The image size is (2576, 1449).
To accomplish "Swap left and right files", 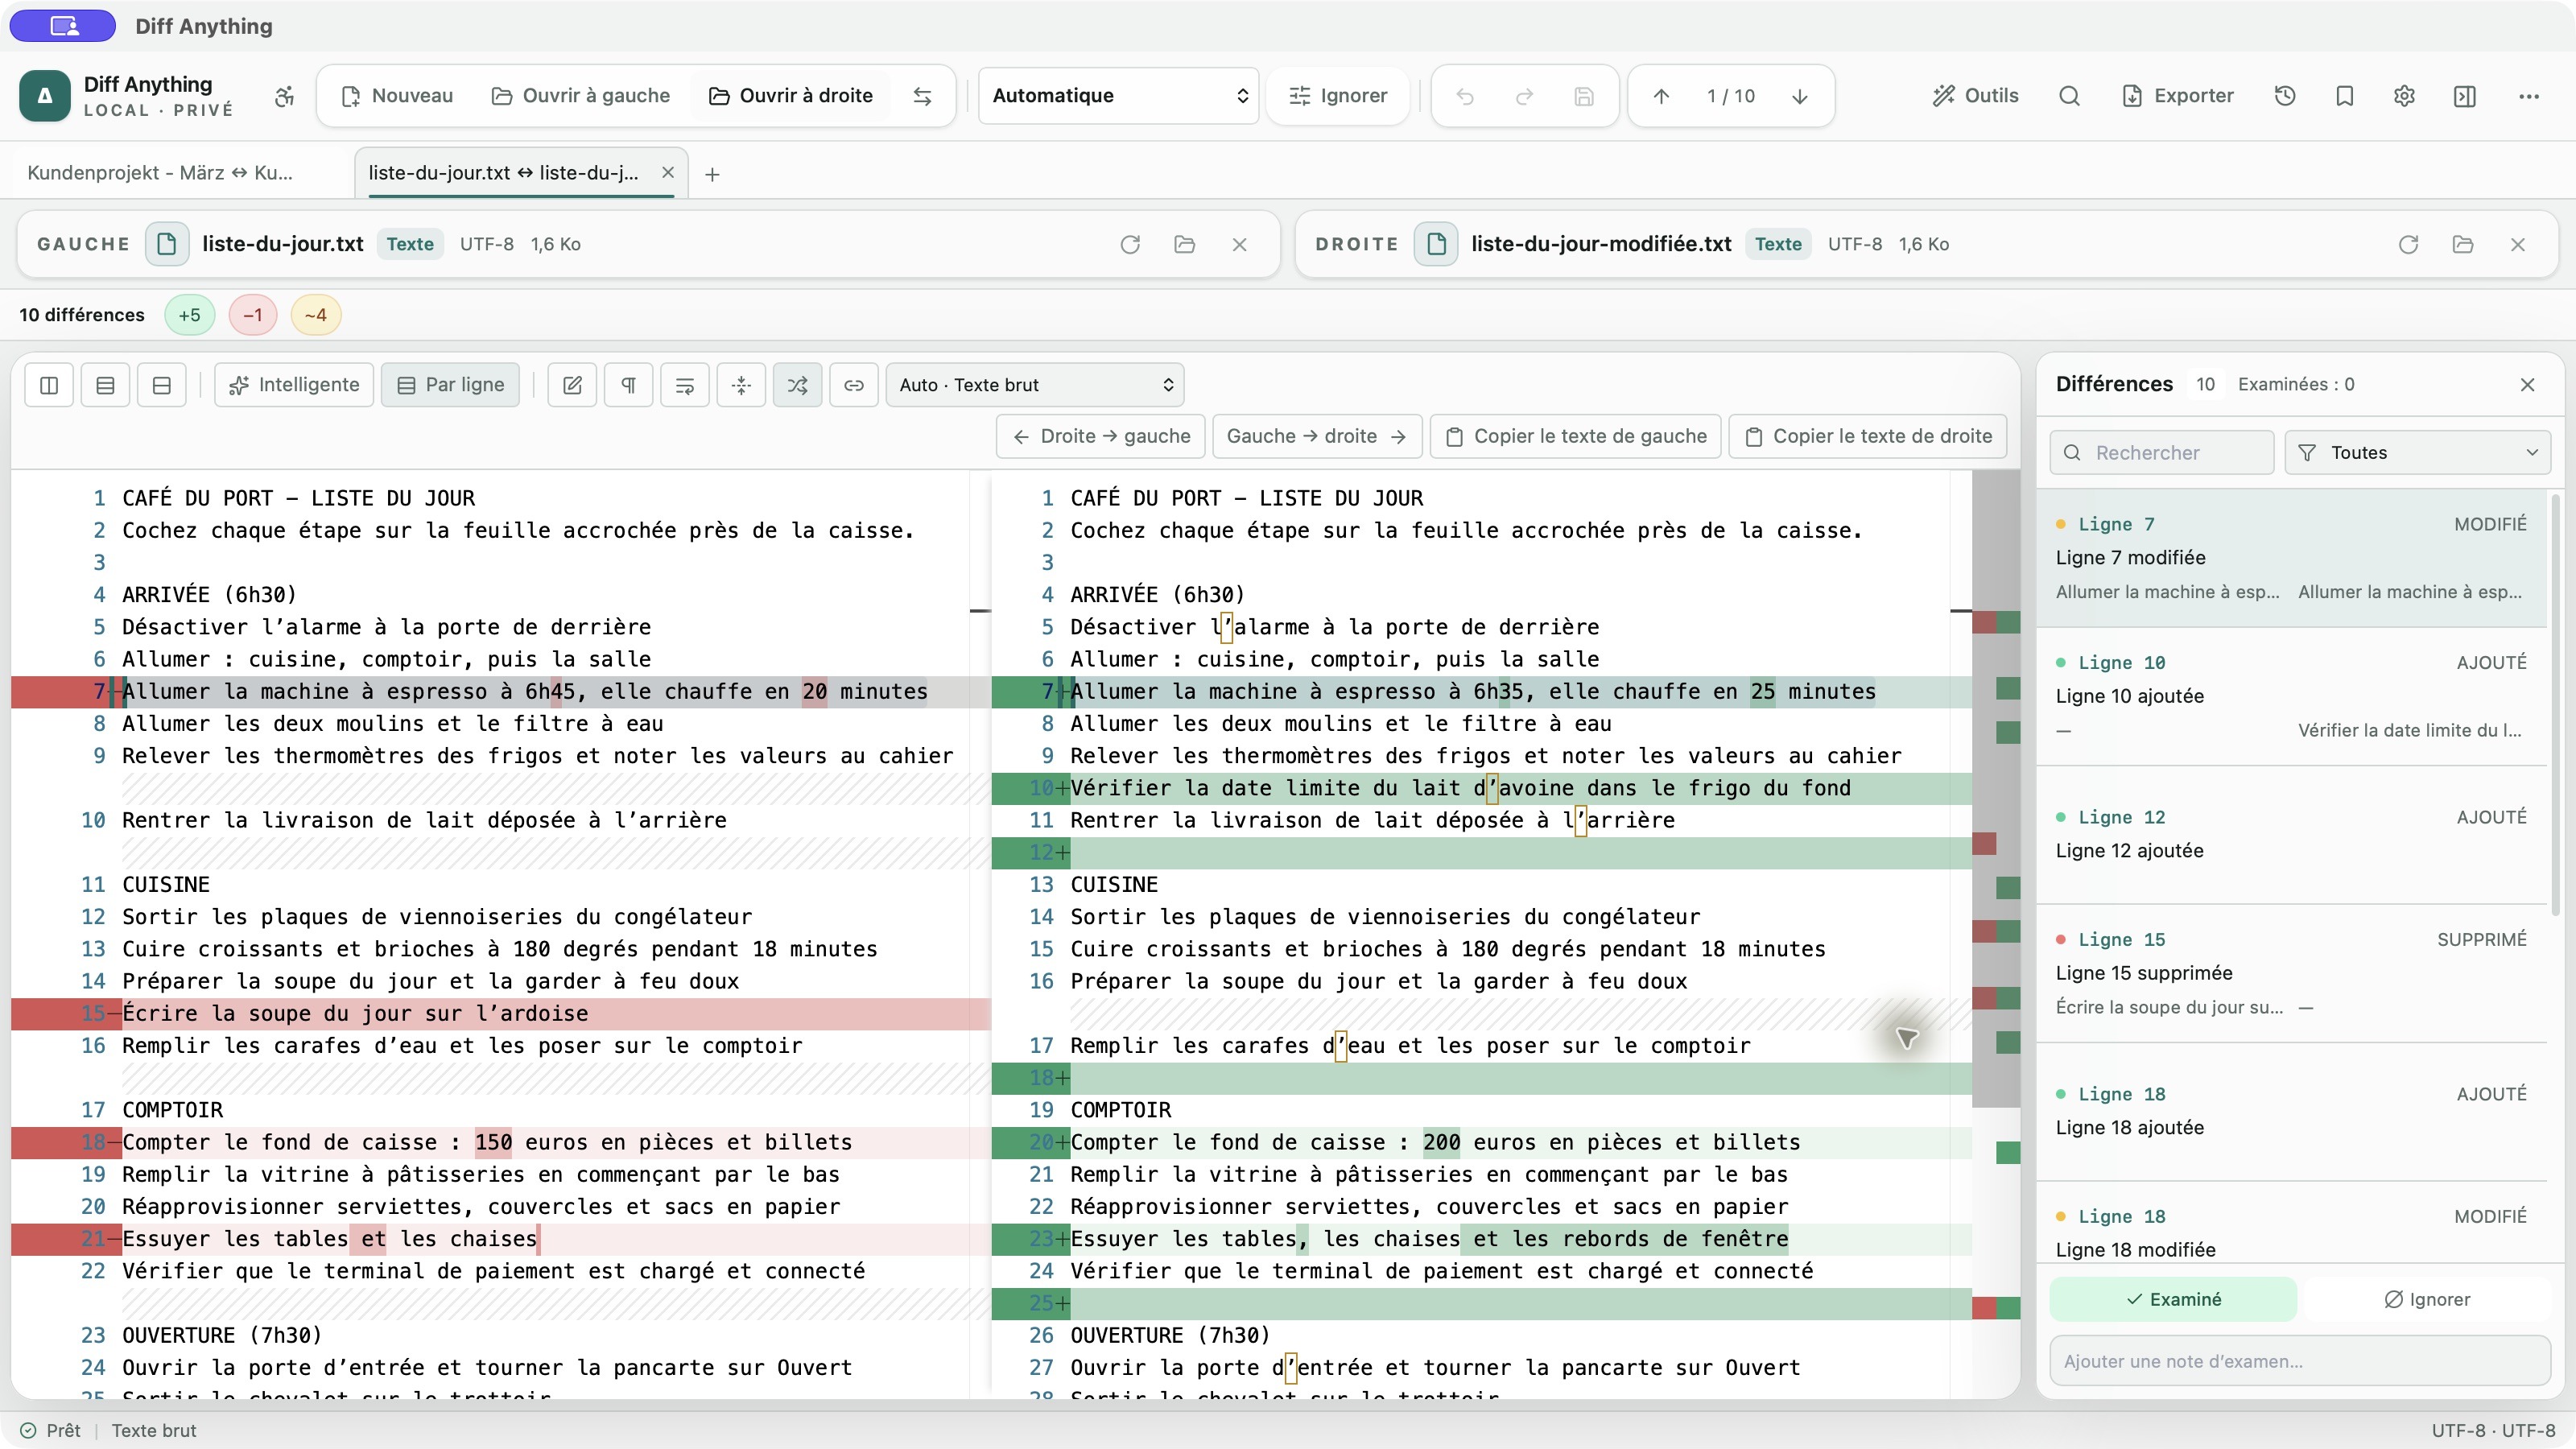I will [x=922, y=96].
